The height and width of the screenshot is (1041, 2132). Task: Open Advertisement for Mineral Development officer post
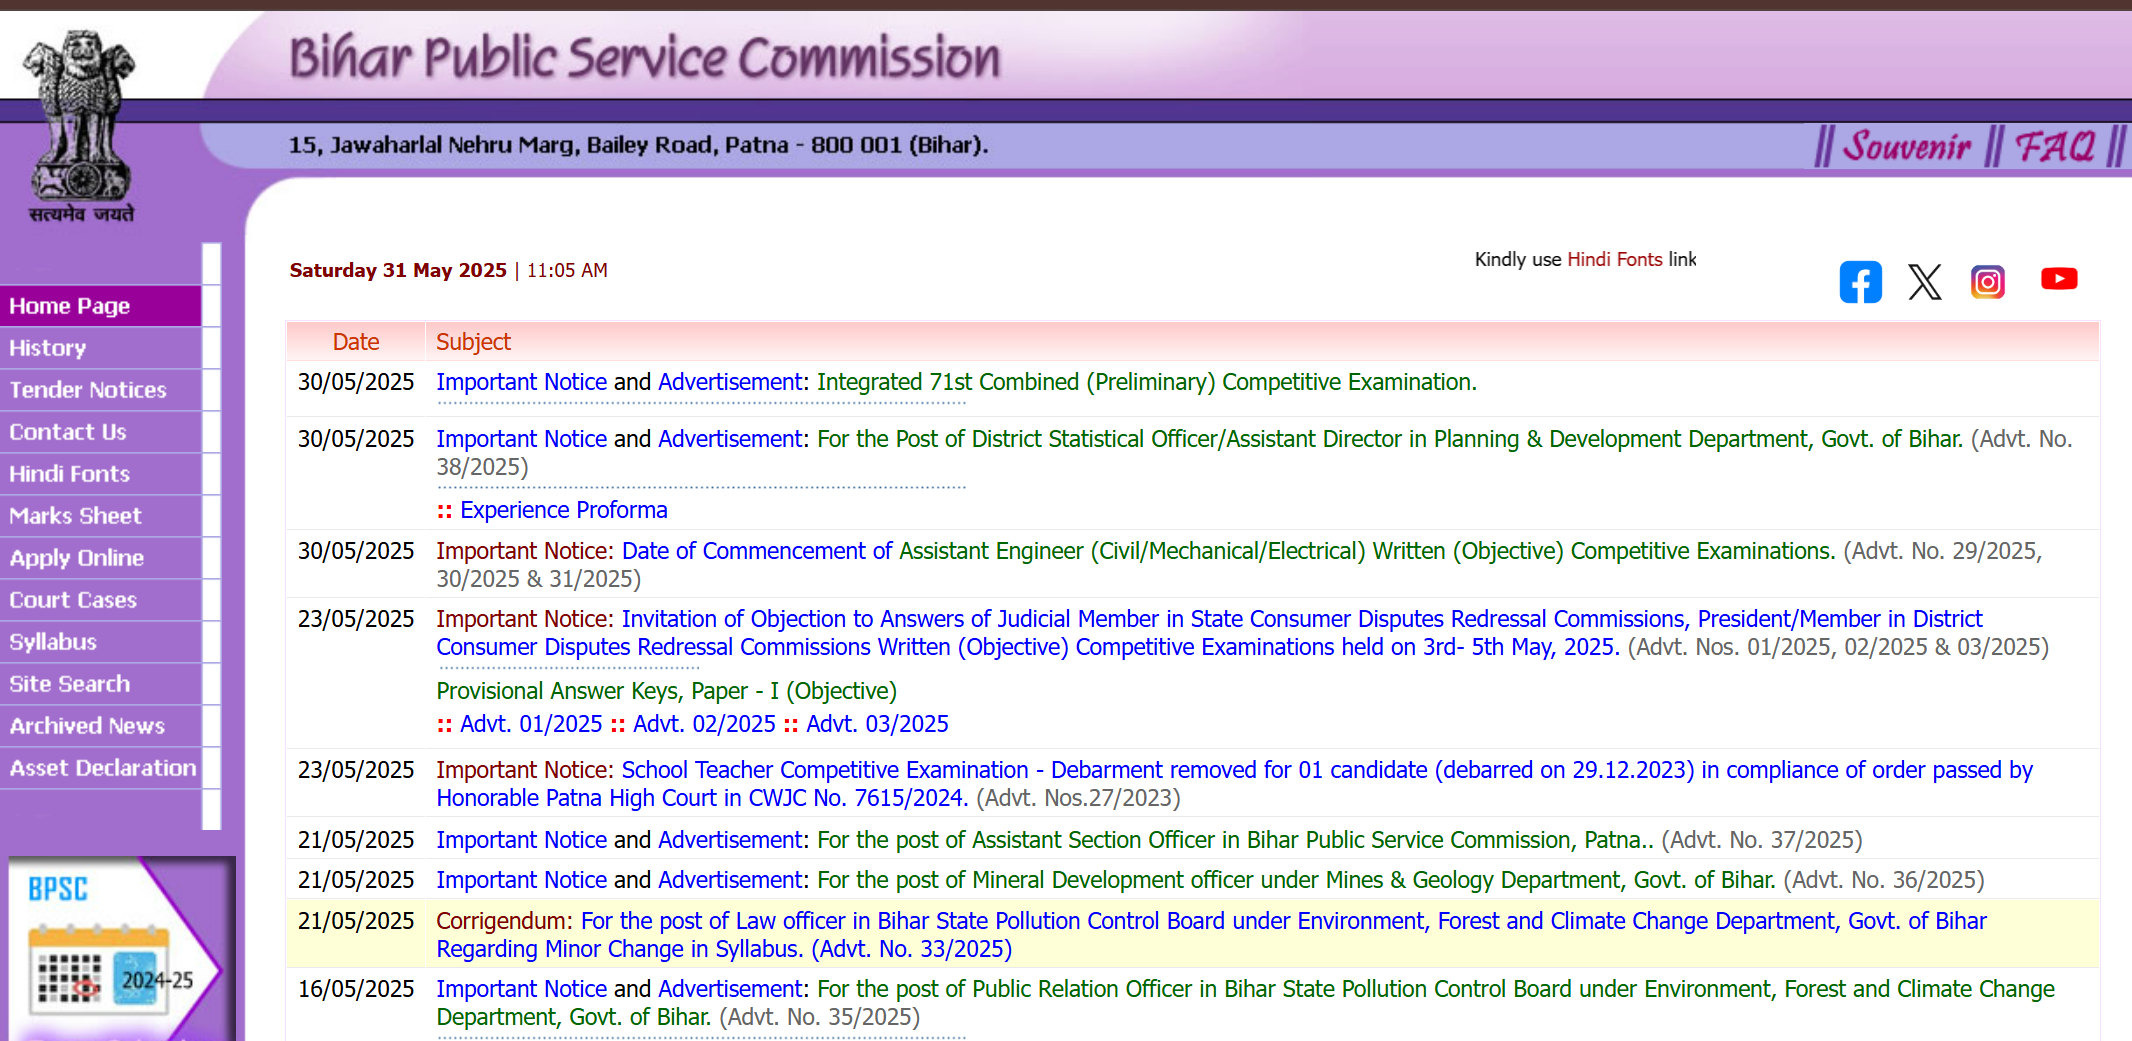click(730, 880)
